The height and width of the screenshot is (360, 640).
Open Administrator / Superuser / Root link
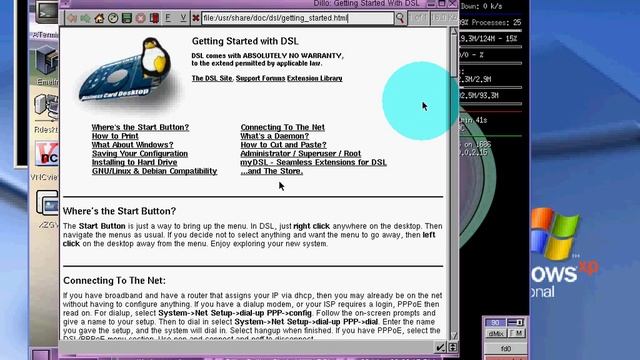[x=300, y=153]
